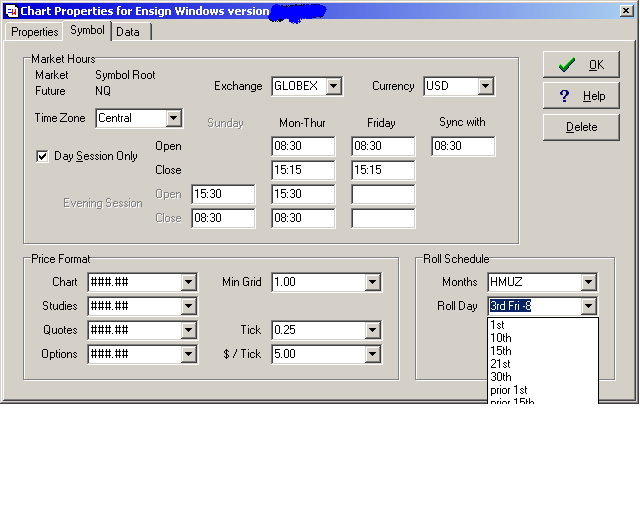Screen dimensions: 640x512
Task: Expand the Quotes price format dropdown
Action: 189,330
